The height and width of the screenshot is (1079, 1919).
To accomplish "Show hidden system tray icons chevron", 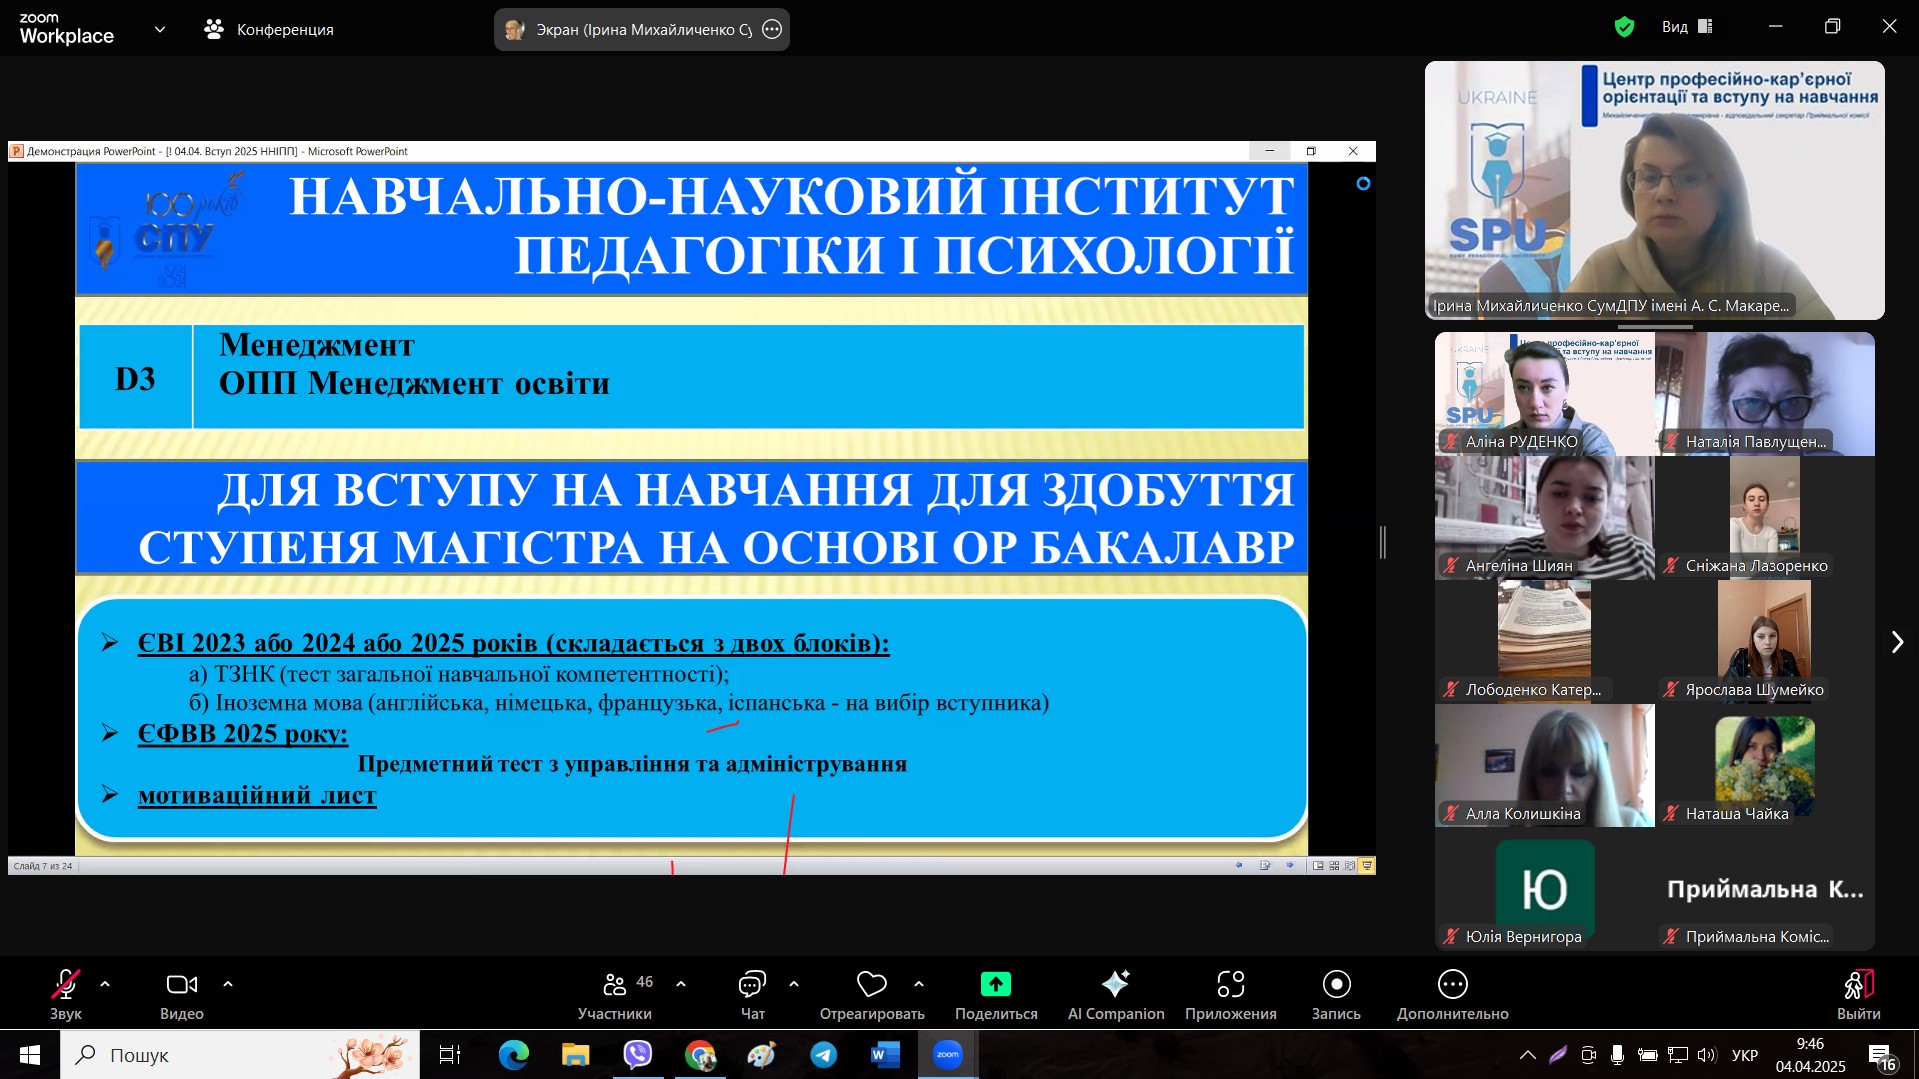I will tap(1528, 1055).
